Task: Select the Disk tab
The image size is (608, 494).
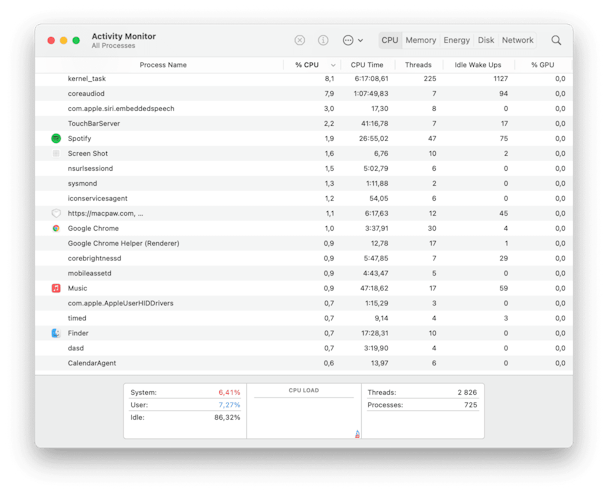Action: tap(486, 40)
